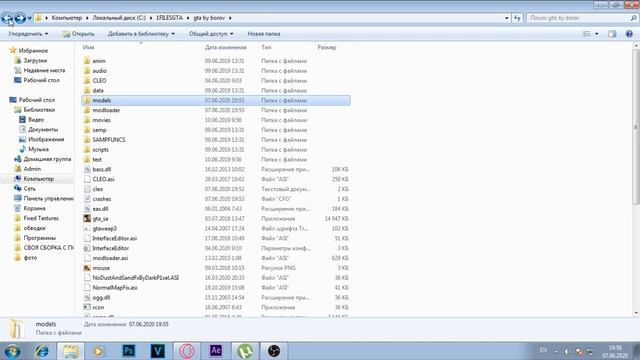
Task: Sort by the Тип column header
Action: pos(266,47)
